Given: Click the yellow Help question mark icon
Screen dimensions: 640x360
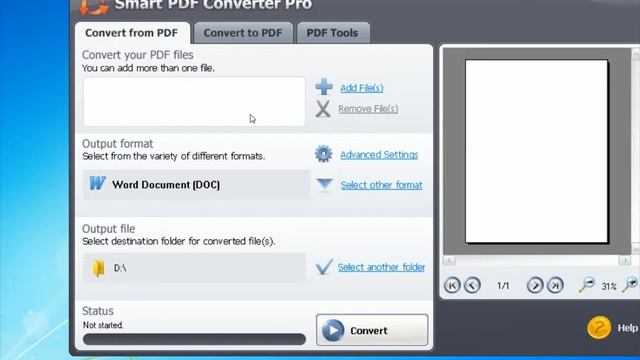Looking at the screenshot, I should coord(599,327).
